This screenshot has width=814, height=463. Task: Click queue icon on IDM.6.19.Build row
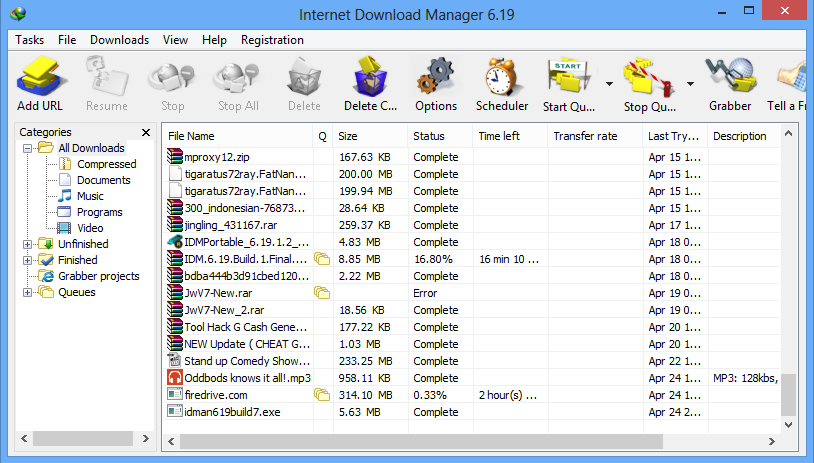(x=322, y=259)
